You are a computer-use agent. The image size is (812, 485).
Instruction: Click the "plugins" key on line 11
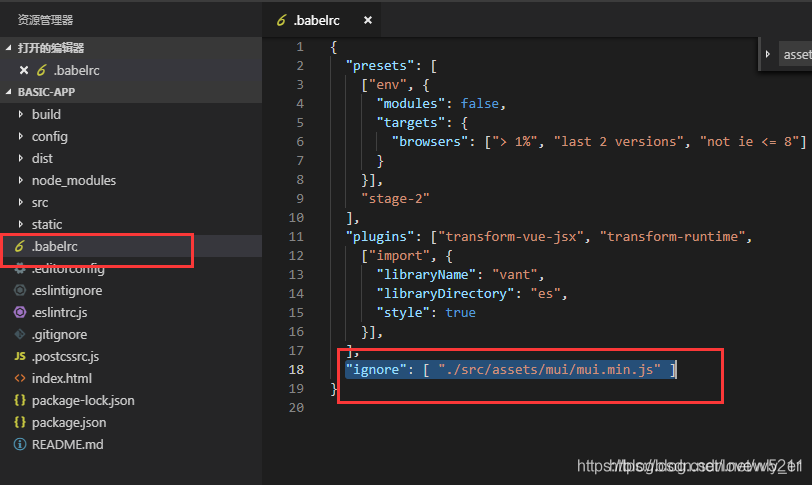[x=380, y=237]
